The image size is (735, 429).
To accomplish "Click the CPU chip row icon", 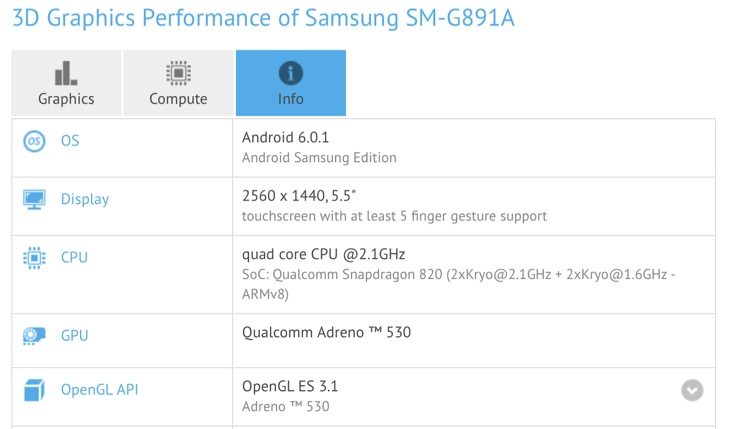I will pos(34,258).
